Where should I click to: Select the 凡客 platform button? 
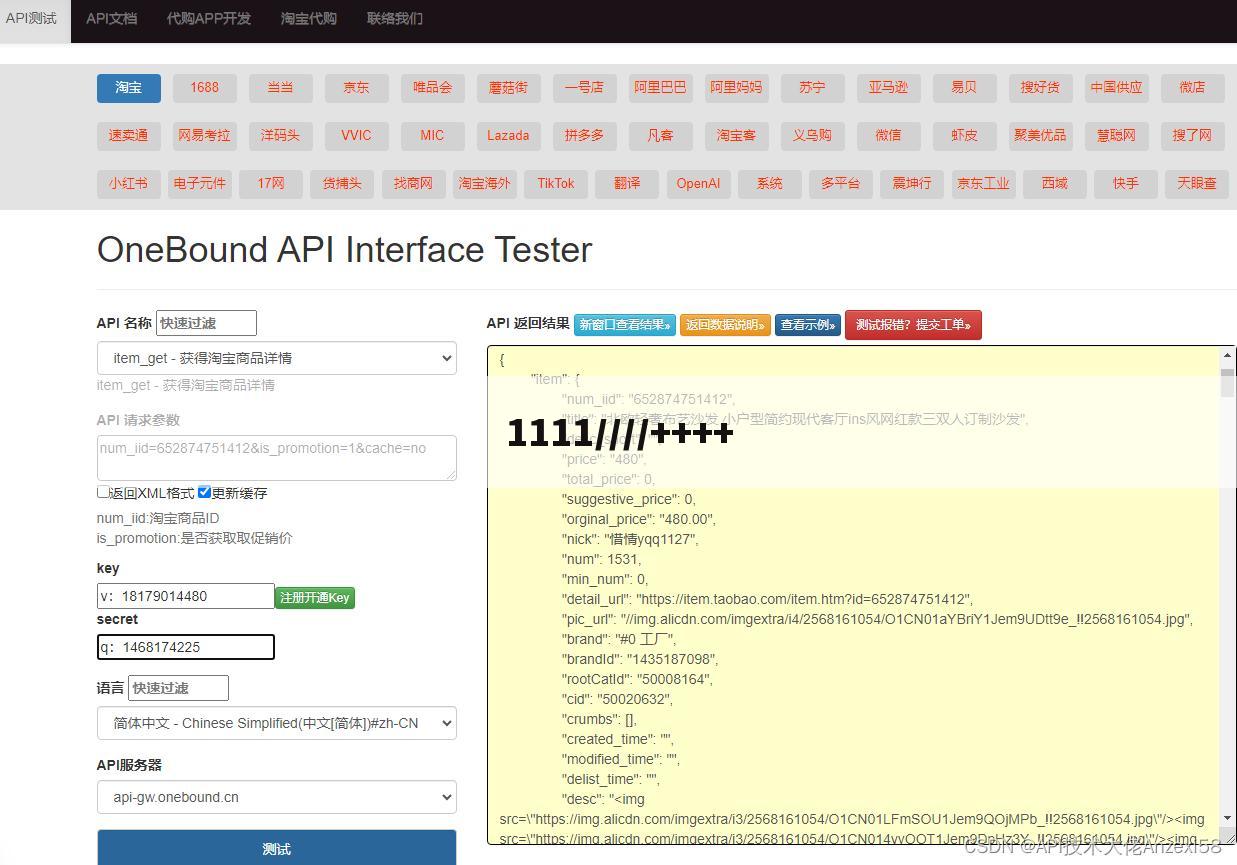click(x=661, y=135)
